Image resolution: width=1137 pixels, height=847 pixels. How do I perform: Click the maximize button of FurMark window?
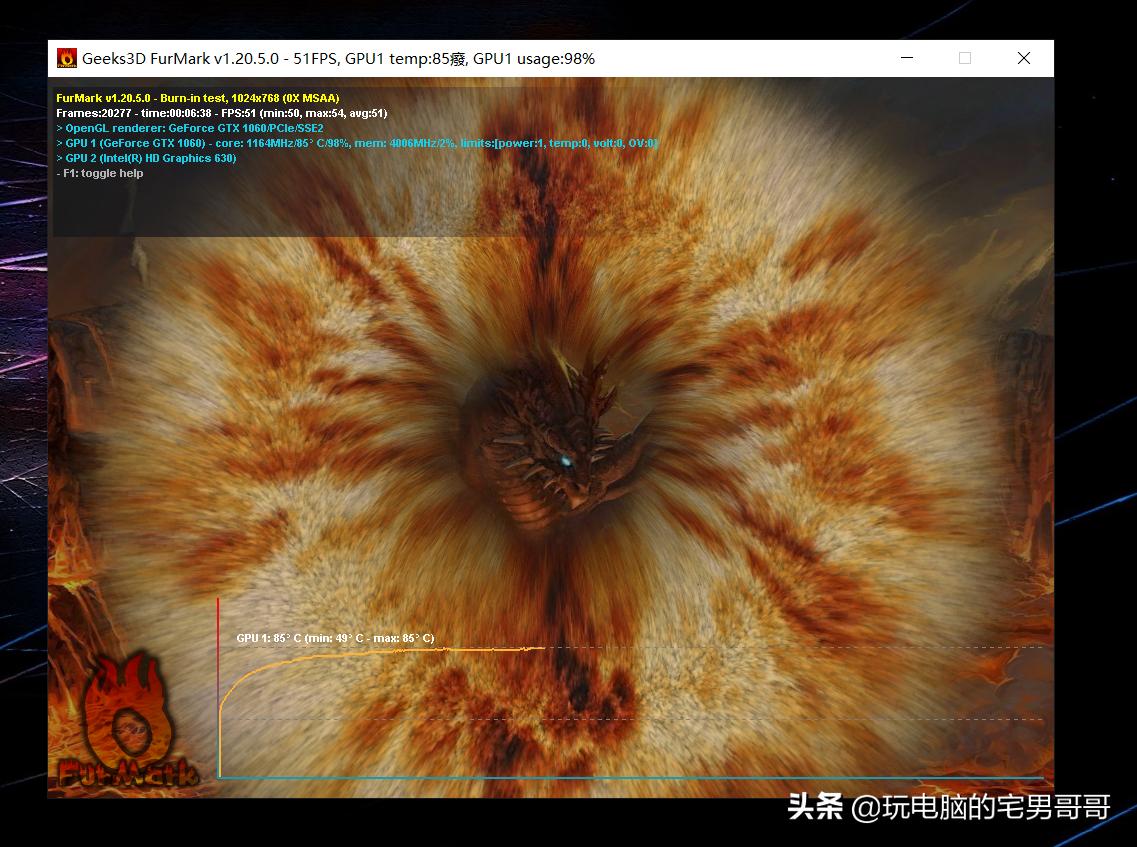965,58
